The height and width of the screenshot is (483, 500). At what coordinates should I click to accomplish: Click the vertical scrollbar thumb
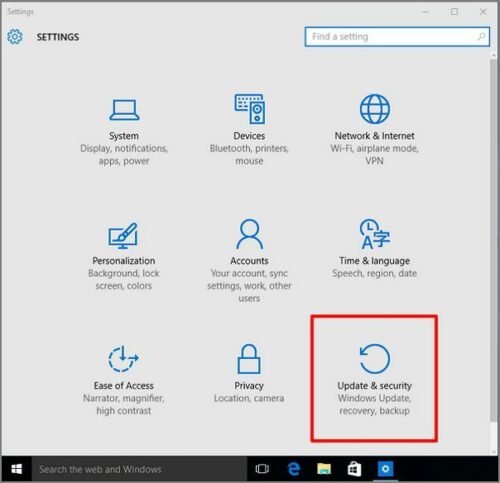(494, 240)
